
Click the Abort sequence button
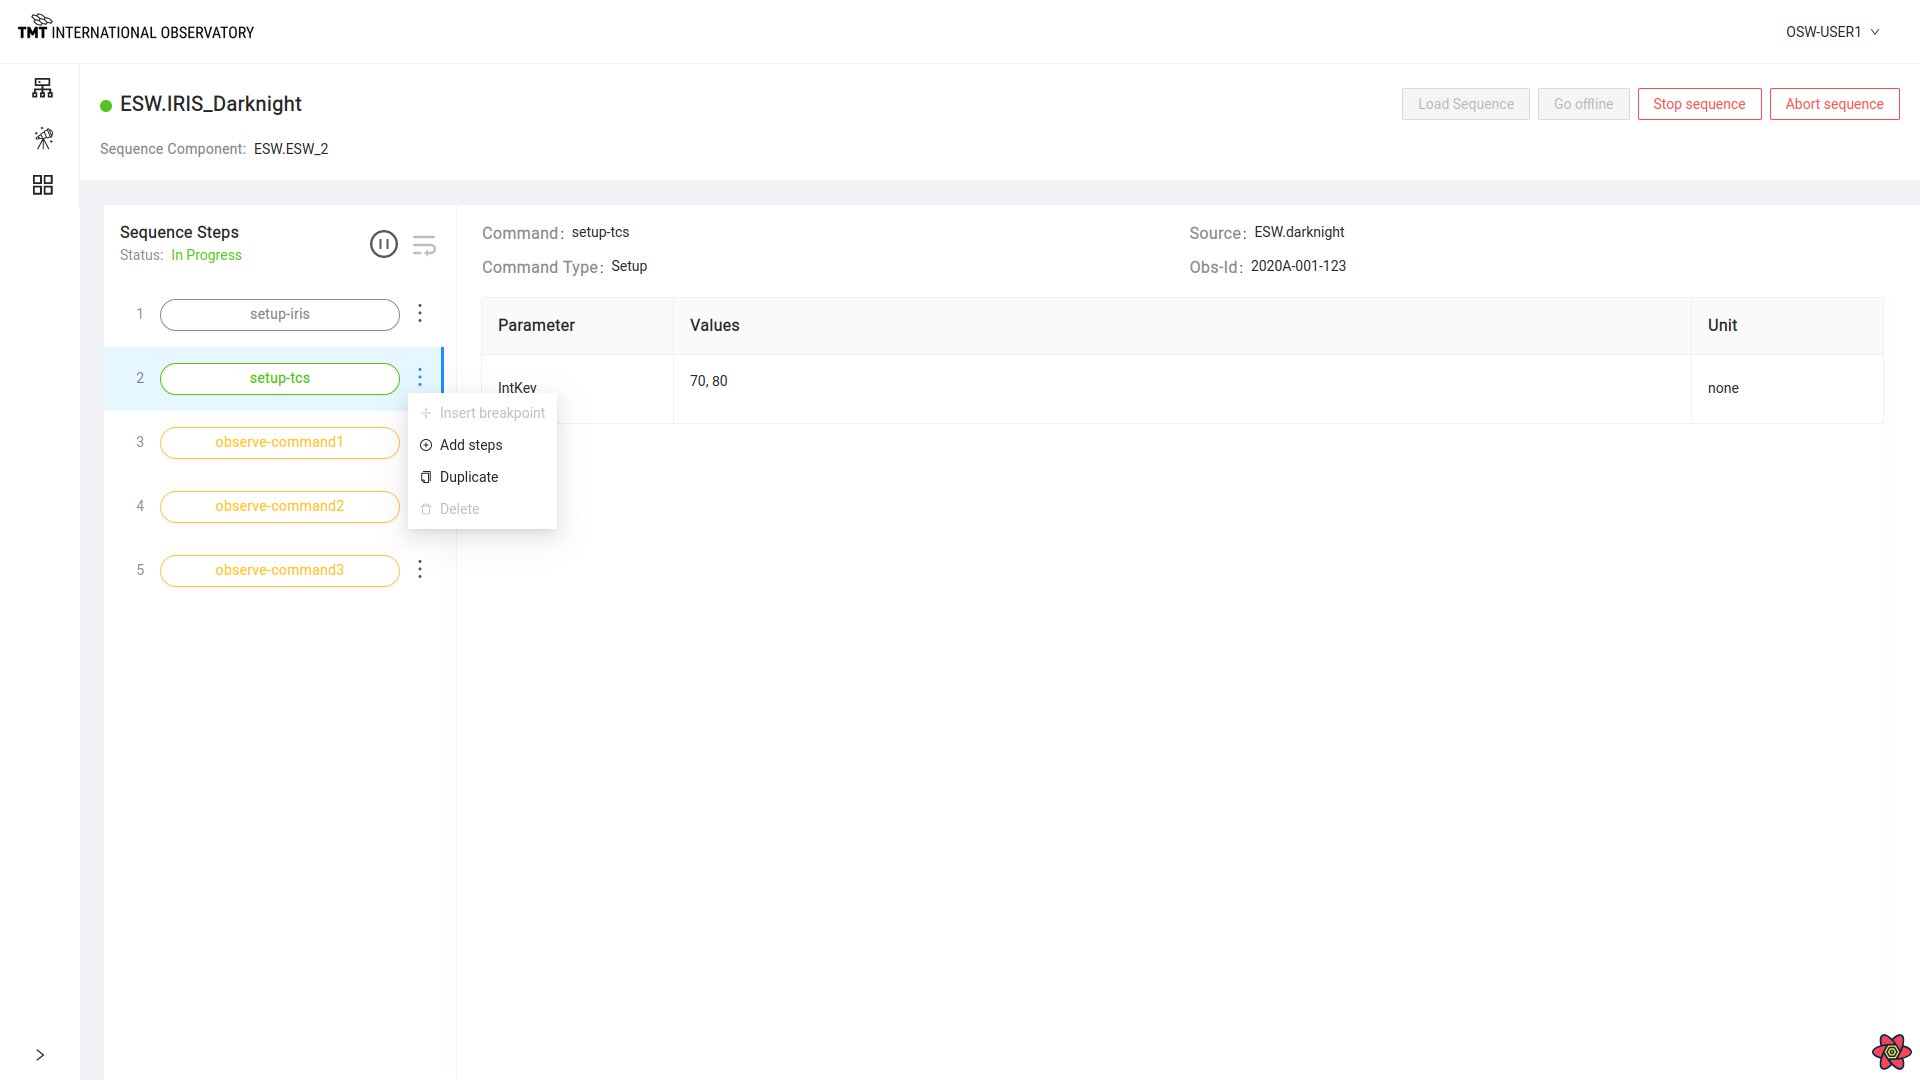[1834, 104]
